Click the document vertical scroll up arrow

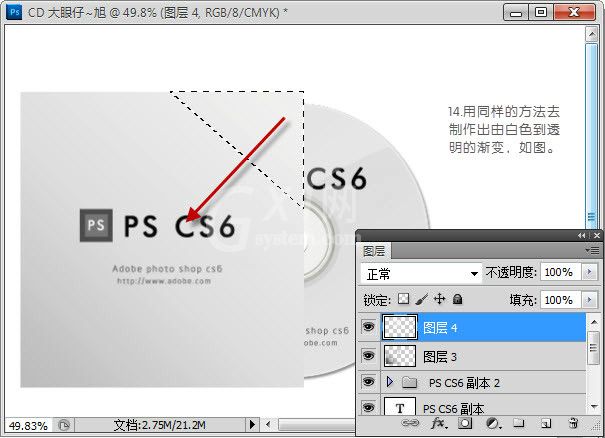pyautogui.click(x=591, y=34)
